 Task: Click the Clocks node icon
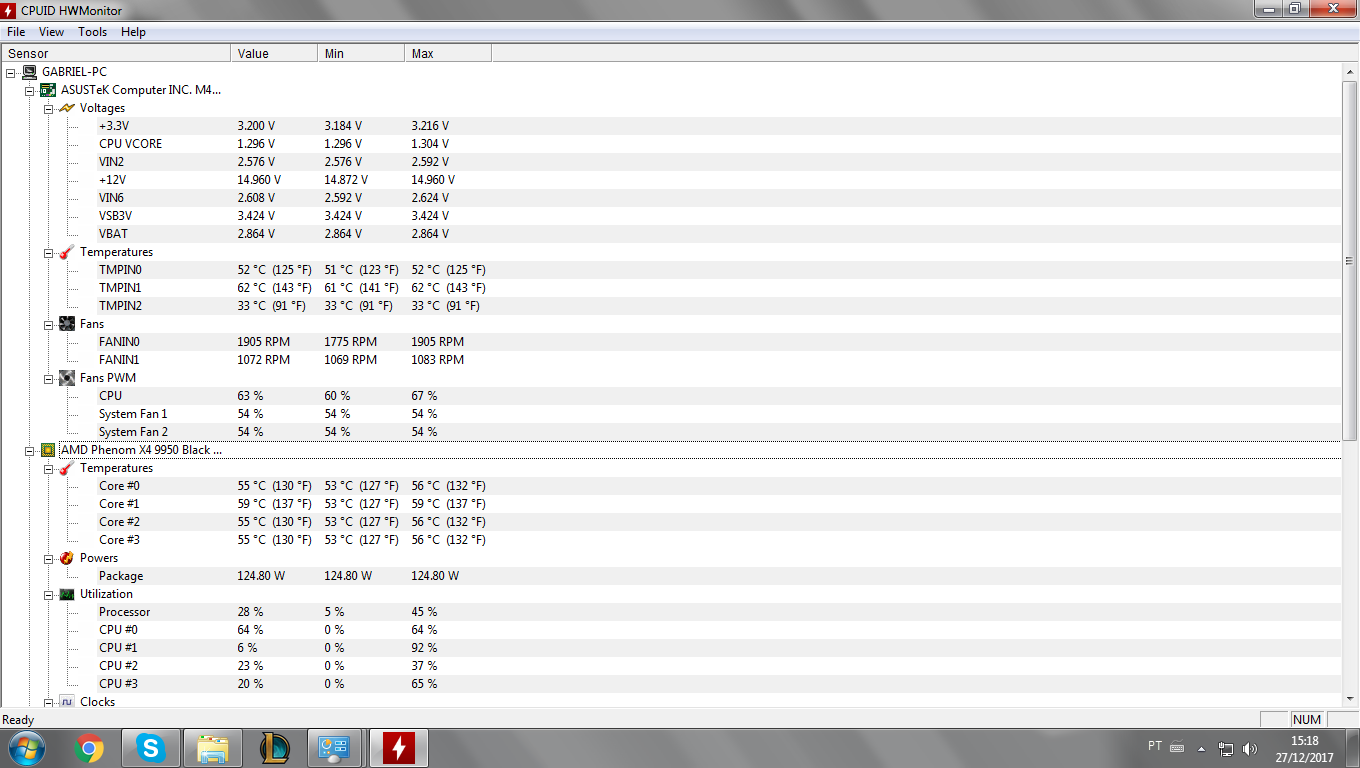67,702
